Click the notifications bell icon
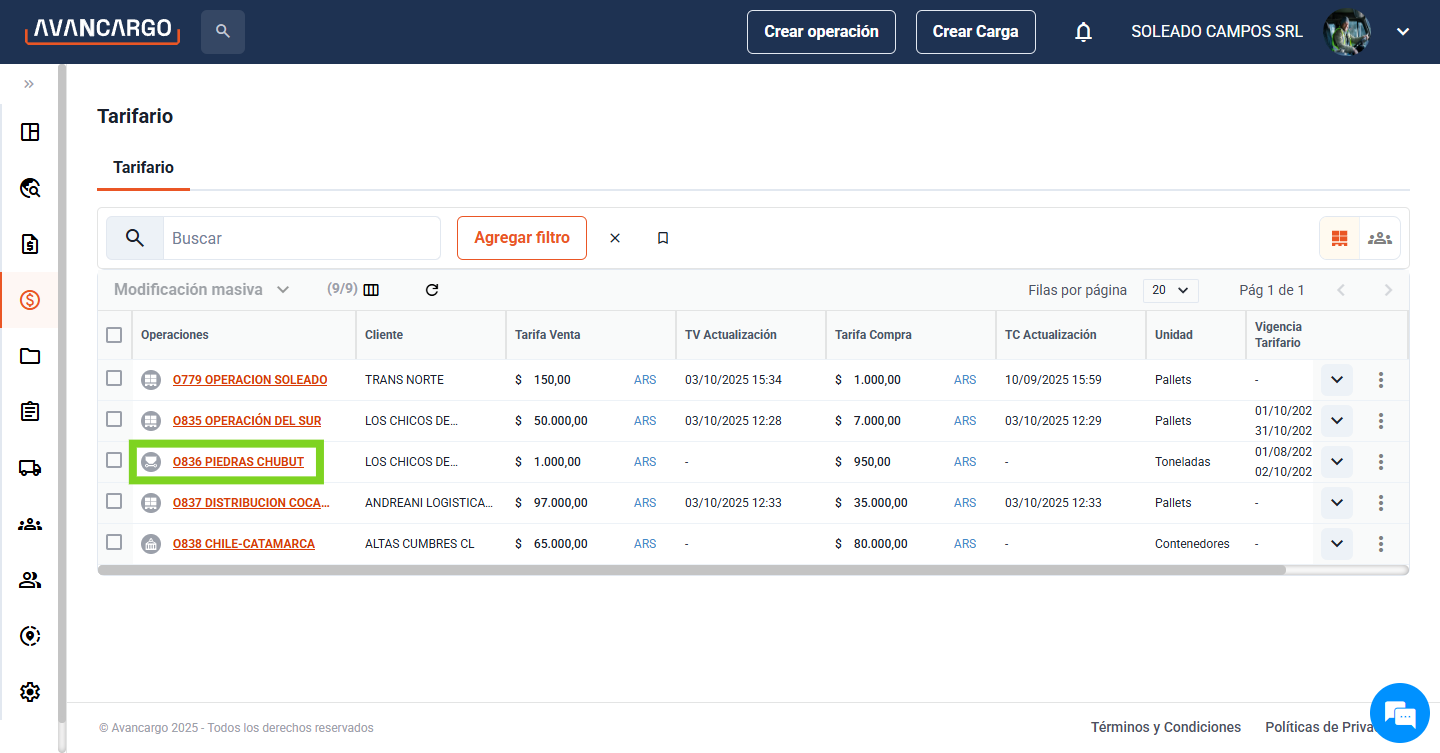This screenshot has height=753, width=1440. [1083, 32]
